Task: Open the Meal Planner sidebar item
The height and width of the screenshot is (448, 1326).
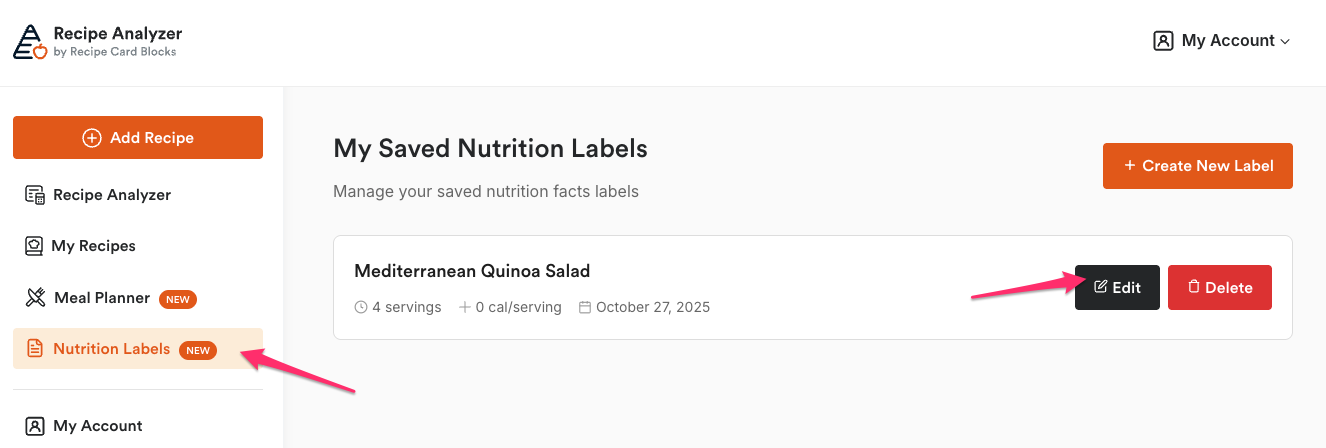Action: pyautogui.click(x=101, y=298)
